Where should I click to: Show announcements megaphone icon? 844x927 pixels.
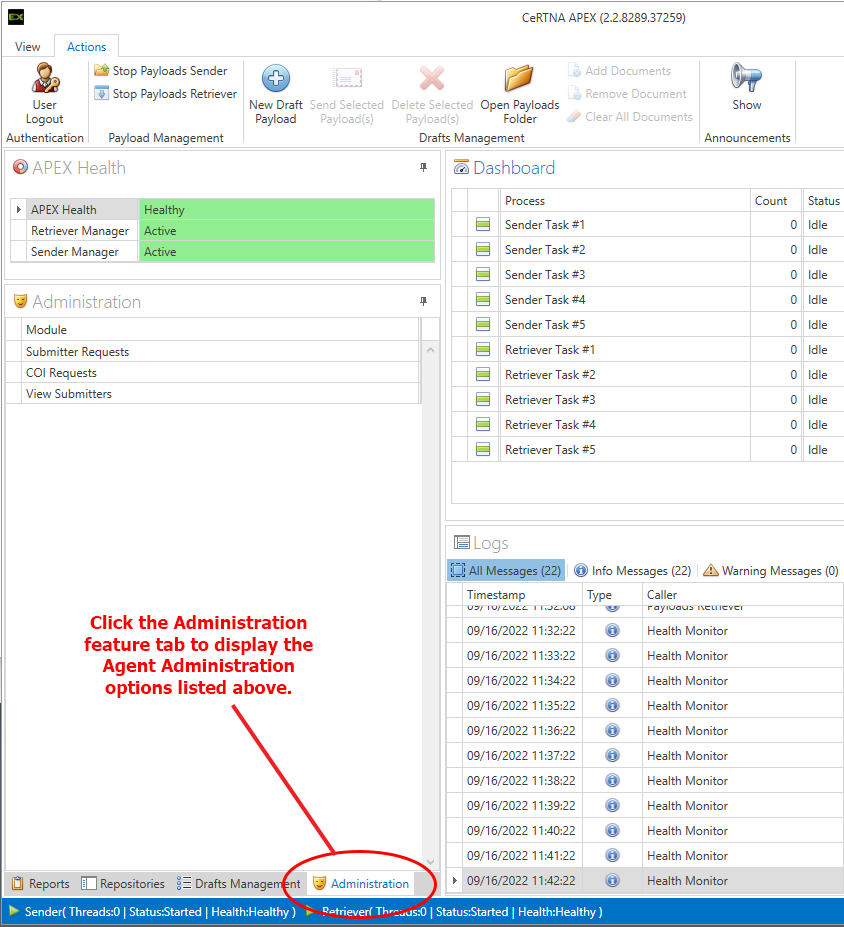[746, 78]
